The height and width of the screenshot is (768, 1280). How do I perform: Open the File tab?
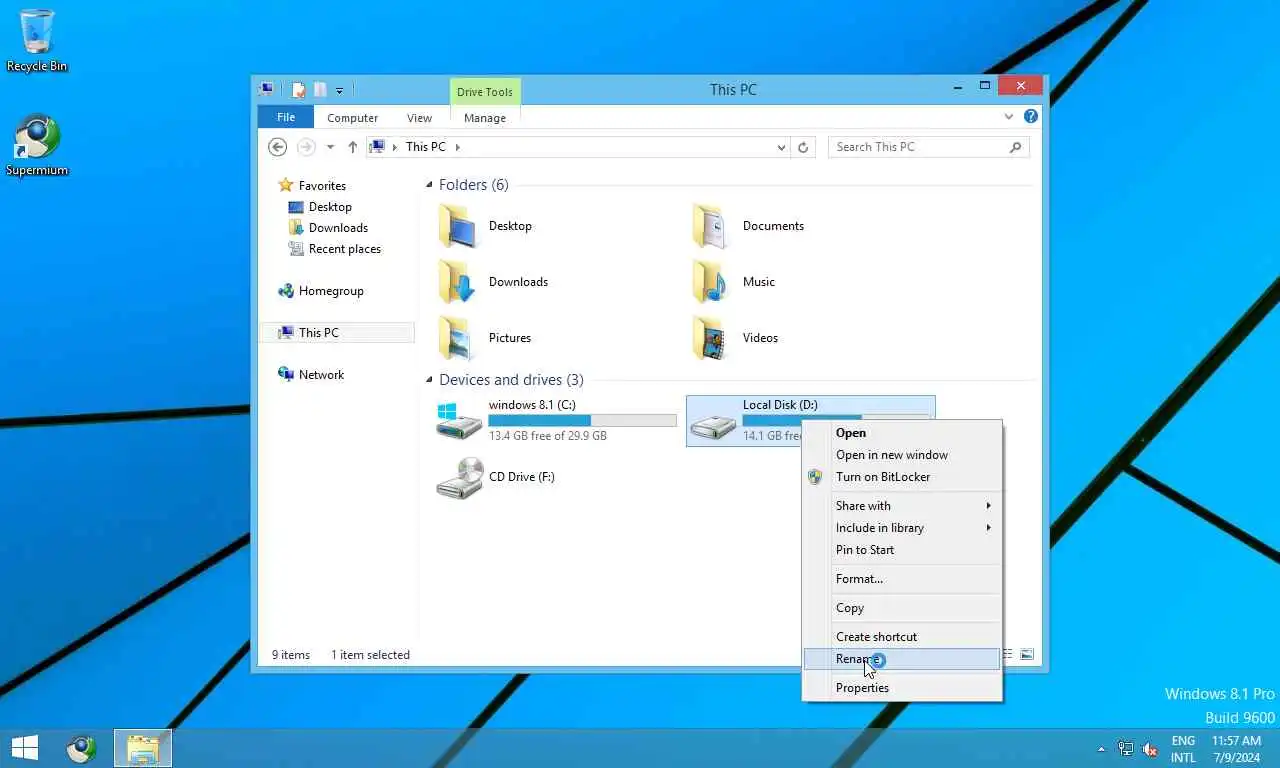tap(286, 117)
